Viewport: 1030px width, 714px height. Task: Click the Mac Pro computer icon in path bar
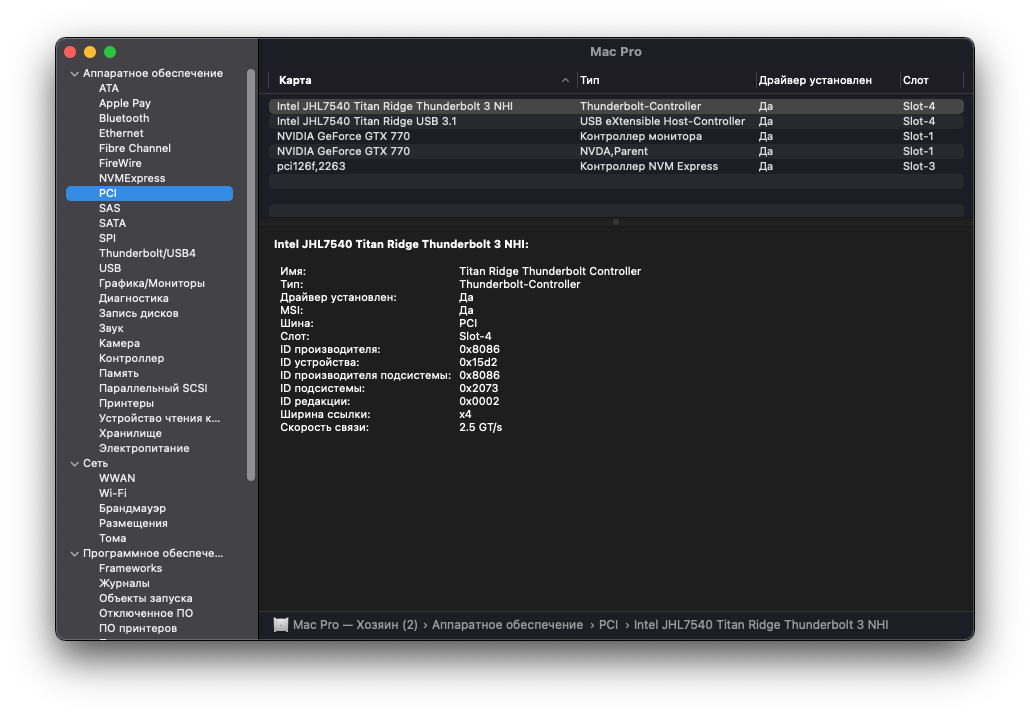[280, 625]
